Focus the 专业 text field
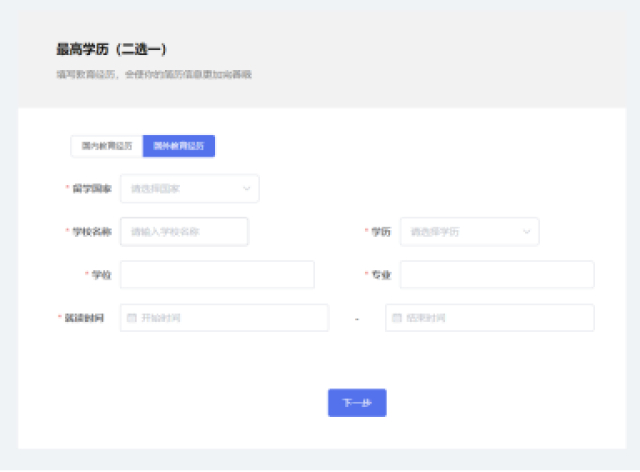This screenshot has width=640, height=472. pos(497,275)
